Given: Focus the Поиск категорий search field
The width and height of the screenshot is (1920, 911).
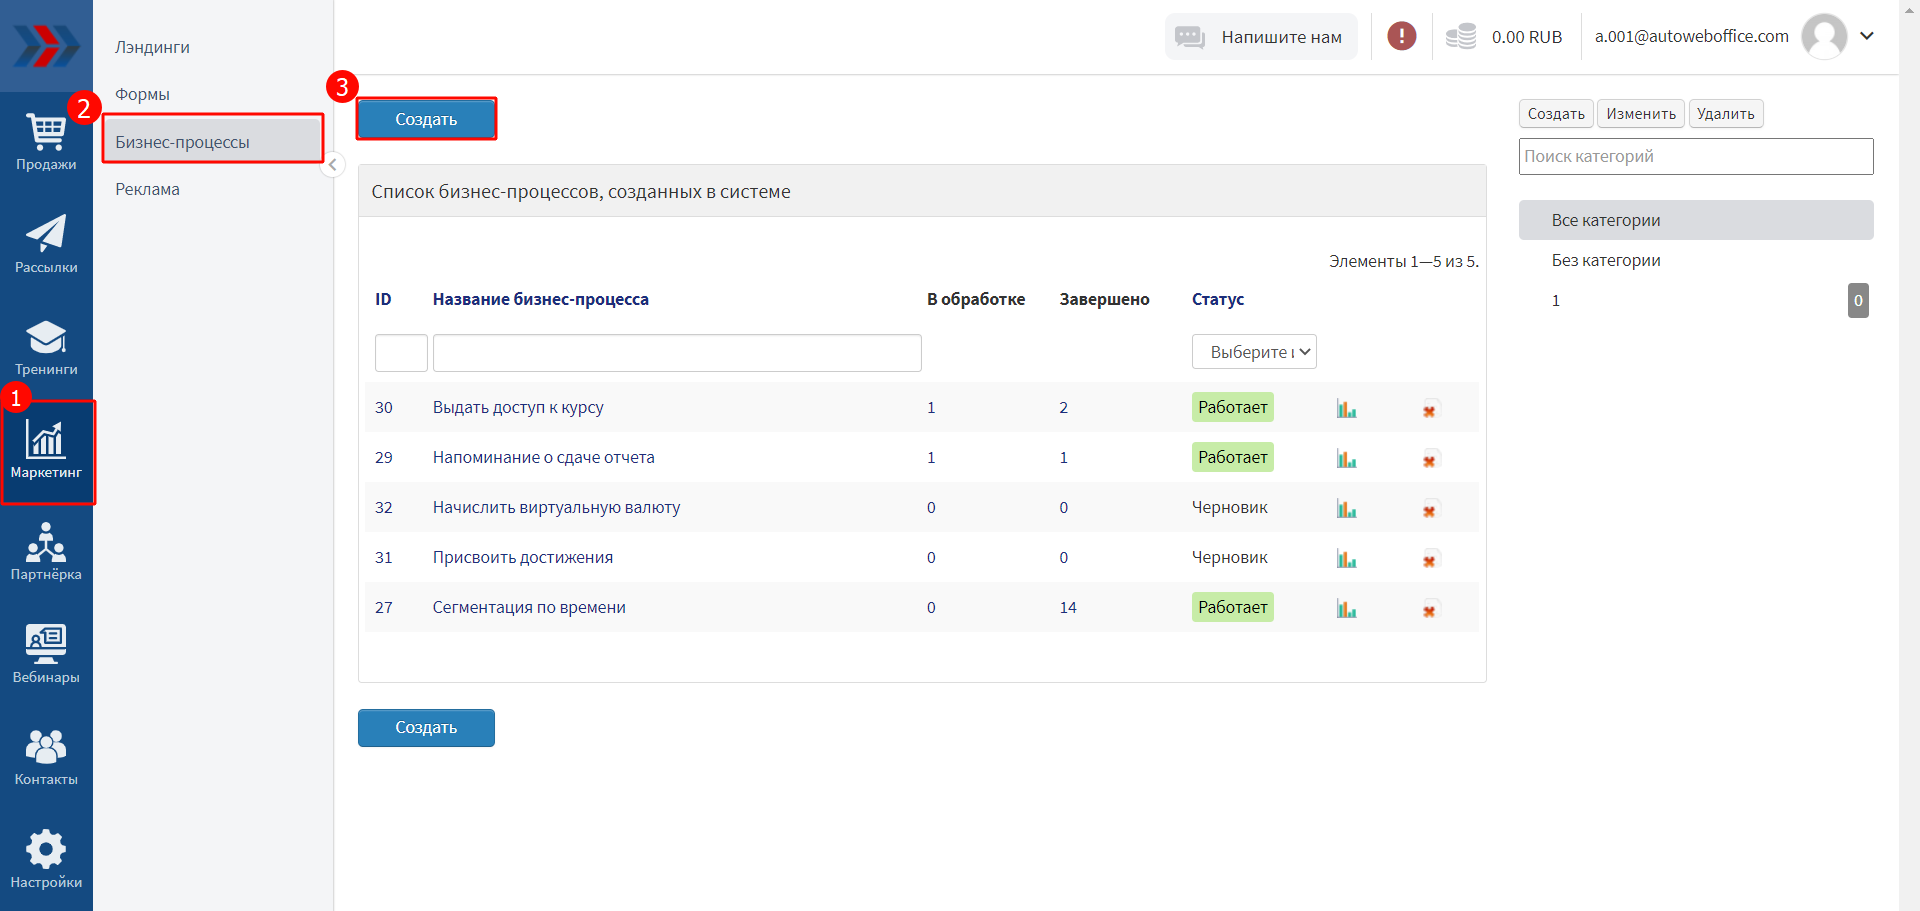Looking at the screenshot, I should pyautogui.click(x=1696, y=156).
